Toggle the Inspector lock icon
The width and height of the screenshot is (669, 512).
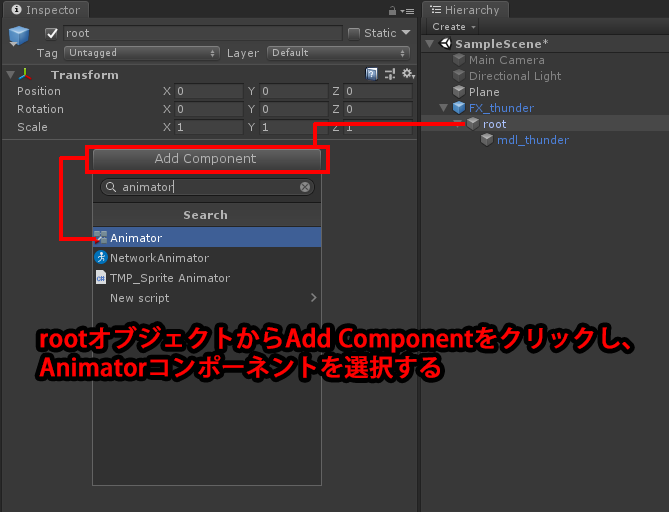[392, 11]
